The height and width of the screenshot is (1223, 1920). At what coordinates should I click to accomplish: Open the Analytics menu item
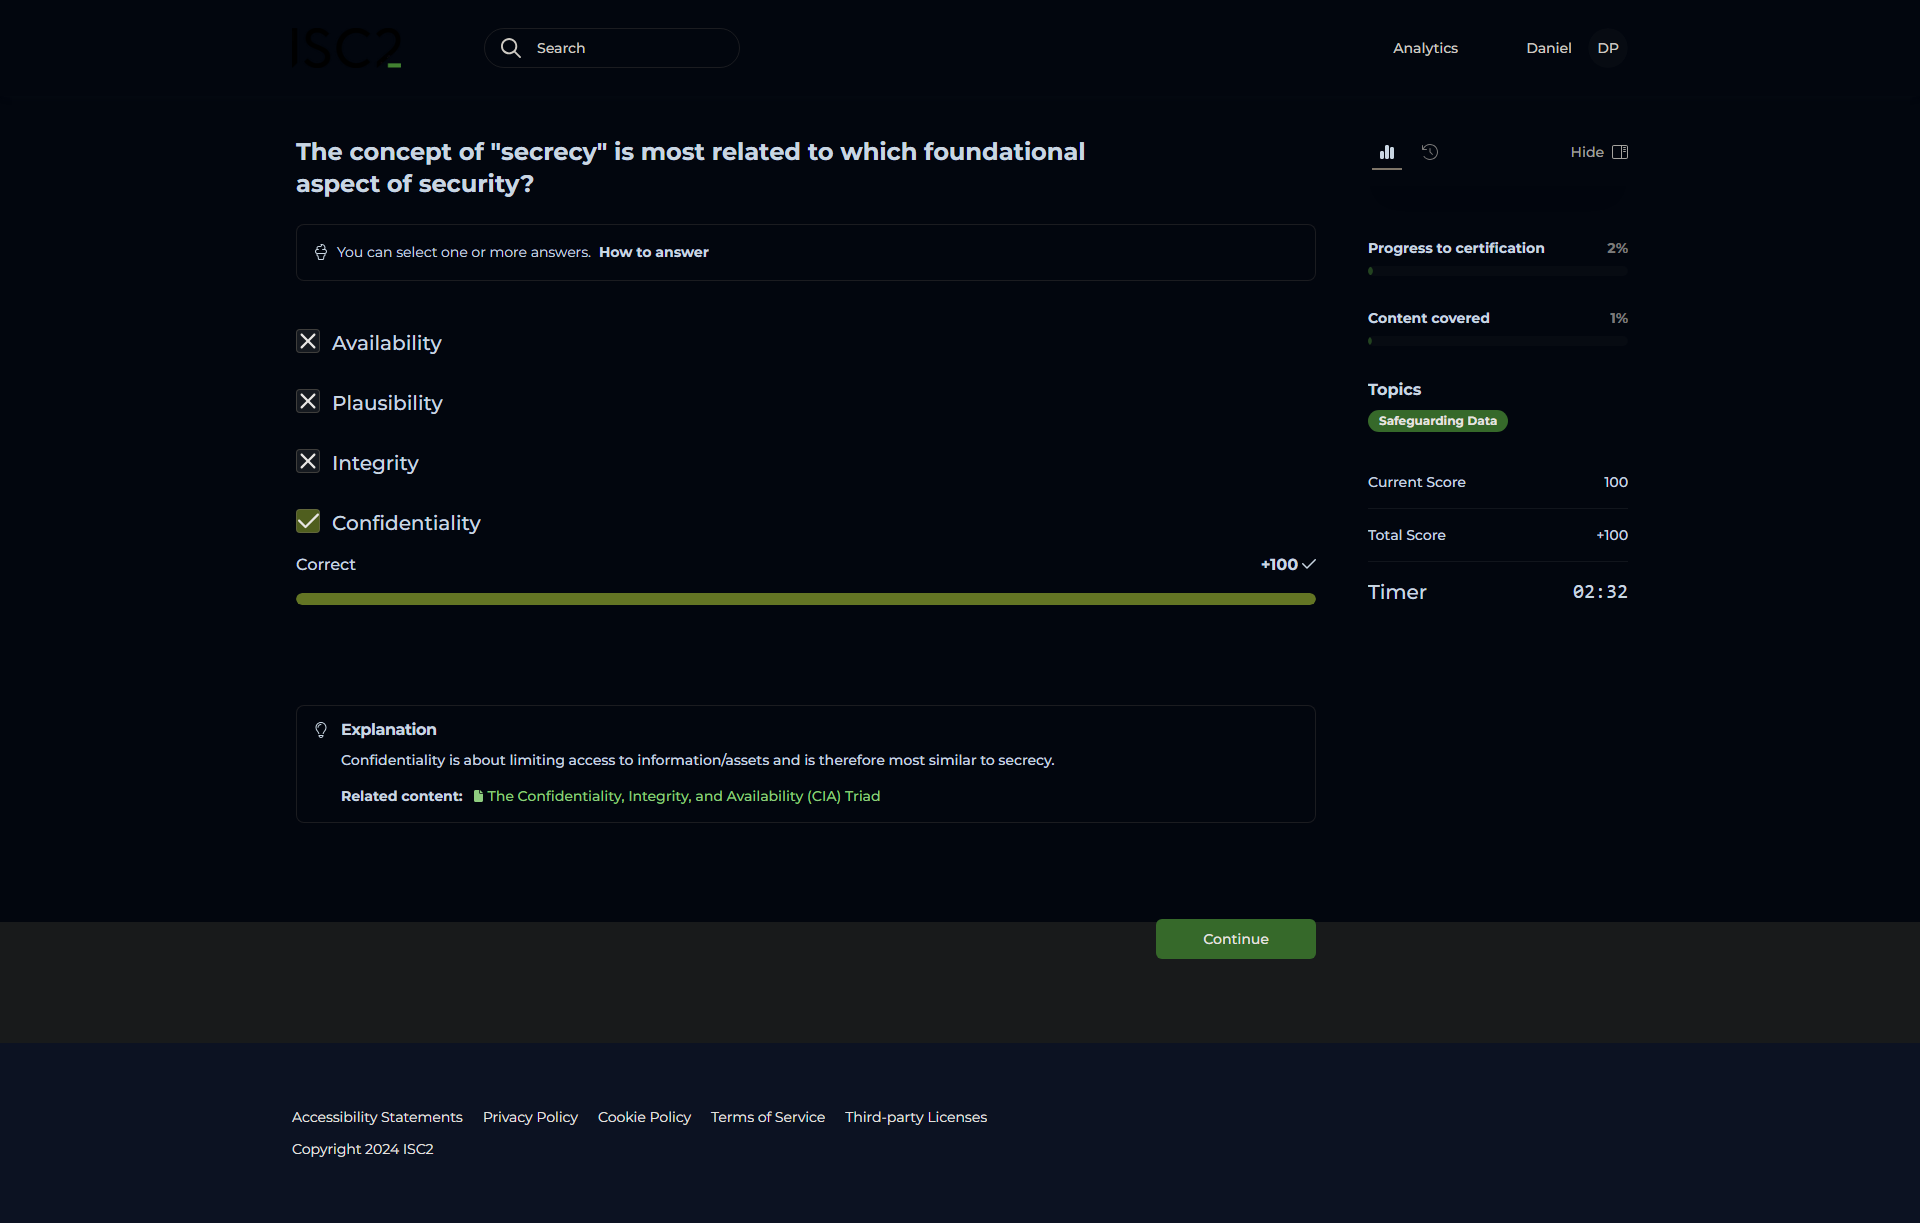point(1425,48)
